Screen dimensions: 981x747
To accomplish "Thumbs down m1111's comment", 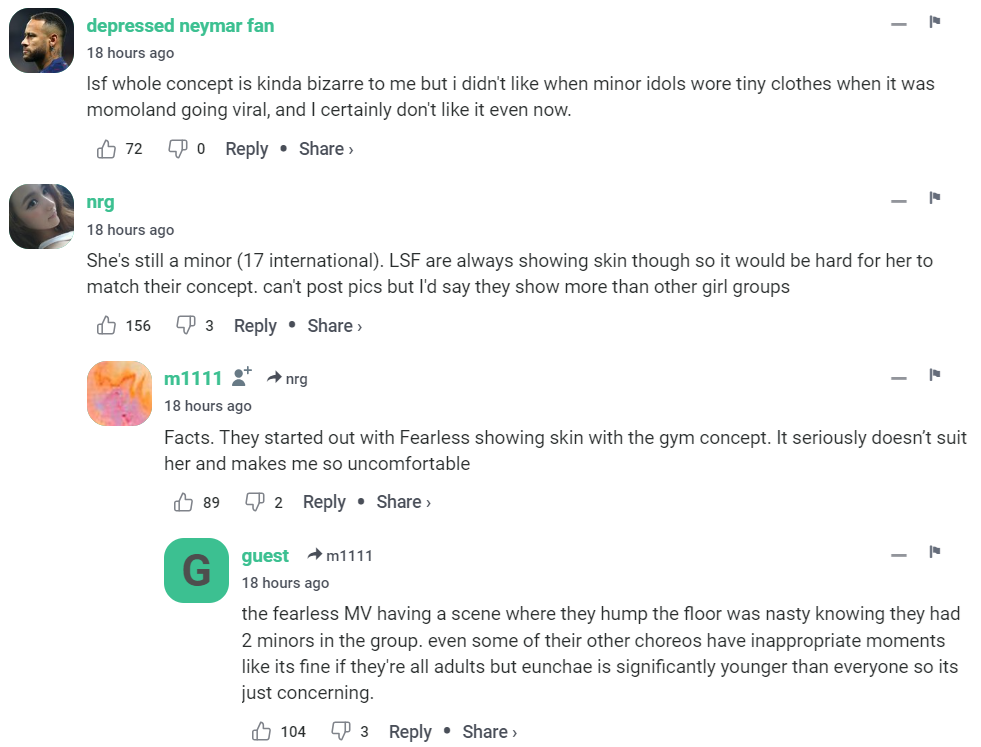I will tap(255, 502).
